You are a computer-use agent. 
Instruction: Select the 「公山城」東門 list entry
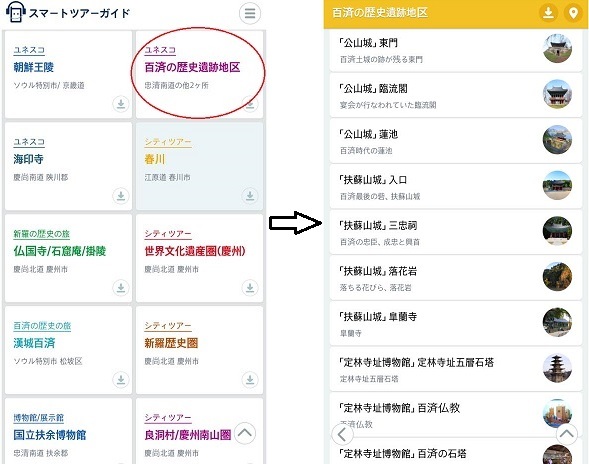point(456,50)
